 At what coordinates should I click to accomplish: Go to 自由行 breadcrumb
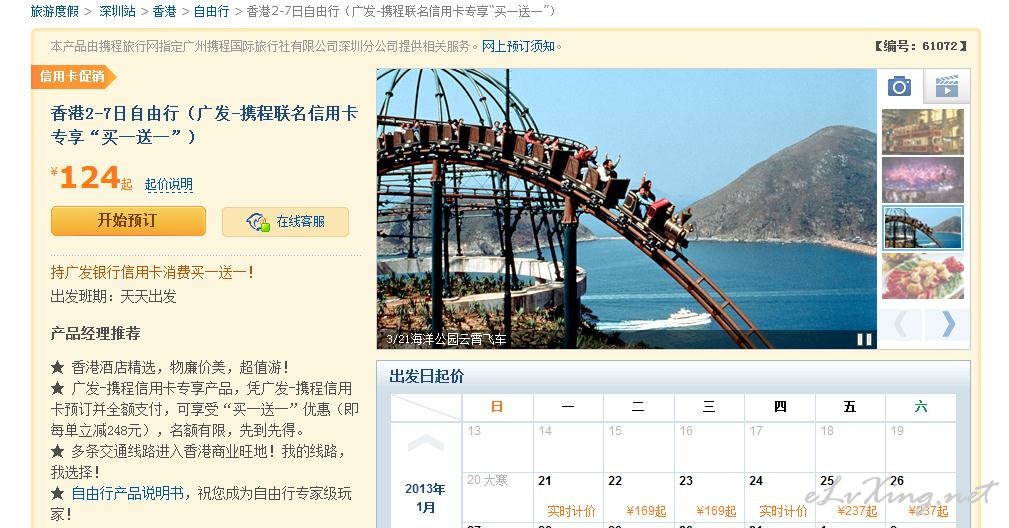pyautogui.click(x=211, y=12)
